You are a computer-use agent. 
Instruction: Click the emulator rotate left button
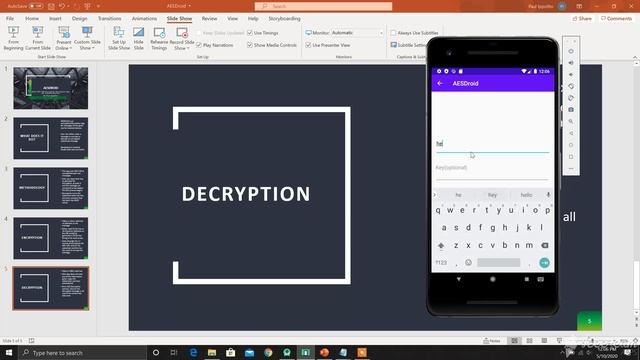tap(571, 87)
